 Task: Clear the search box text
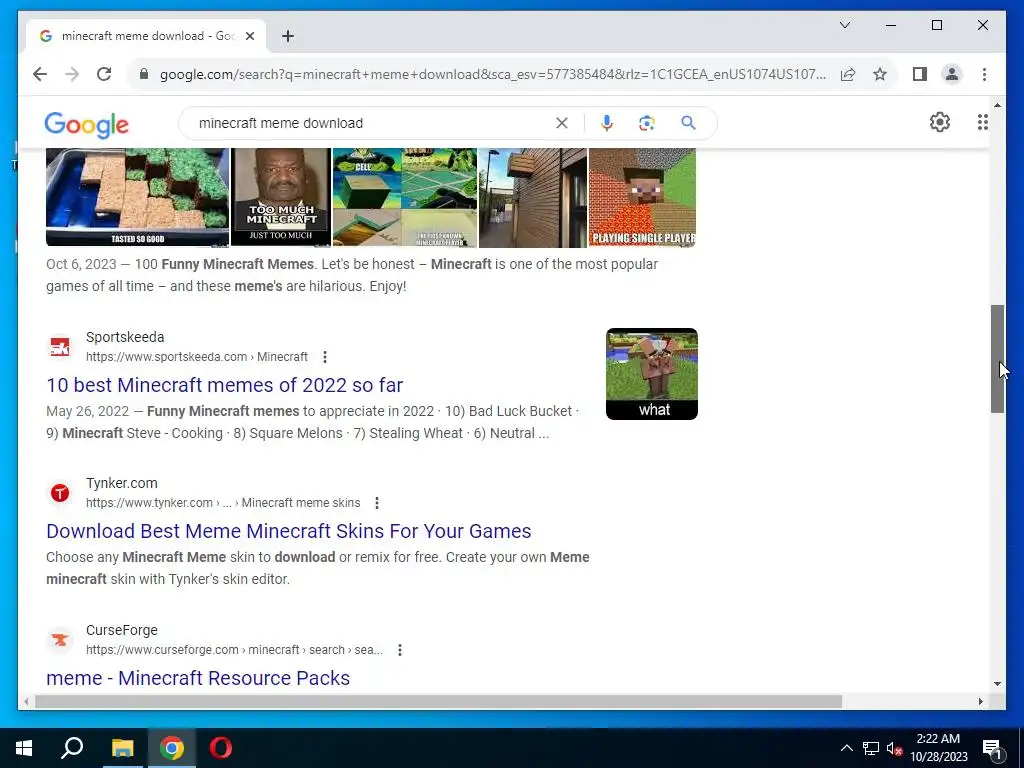[562, 123]
